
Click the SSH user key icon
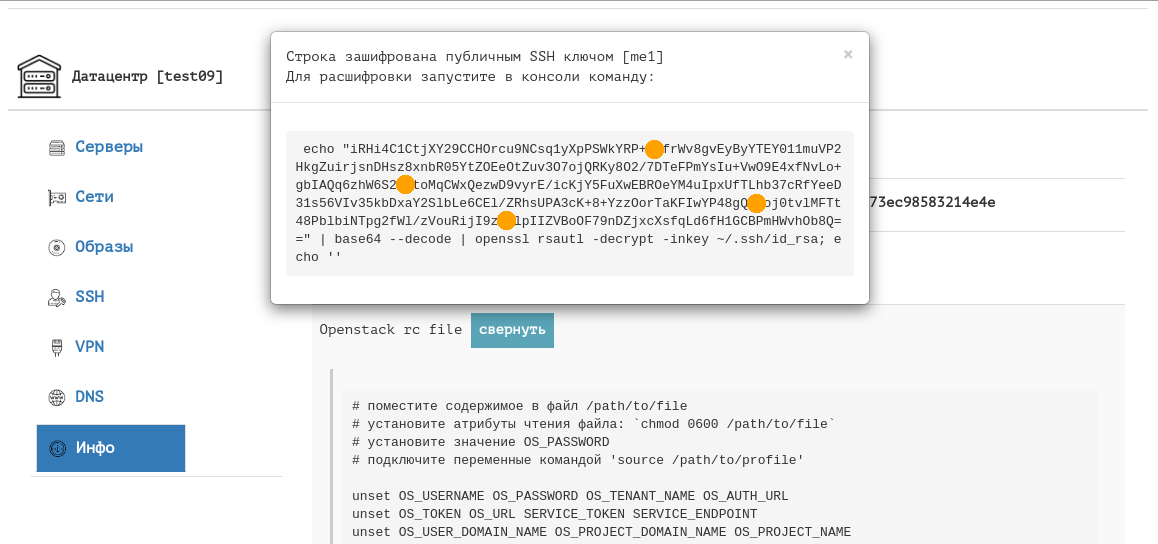point(57,298)
